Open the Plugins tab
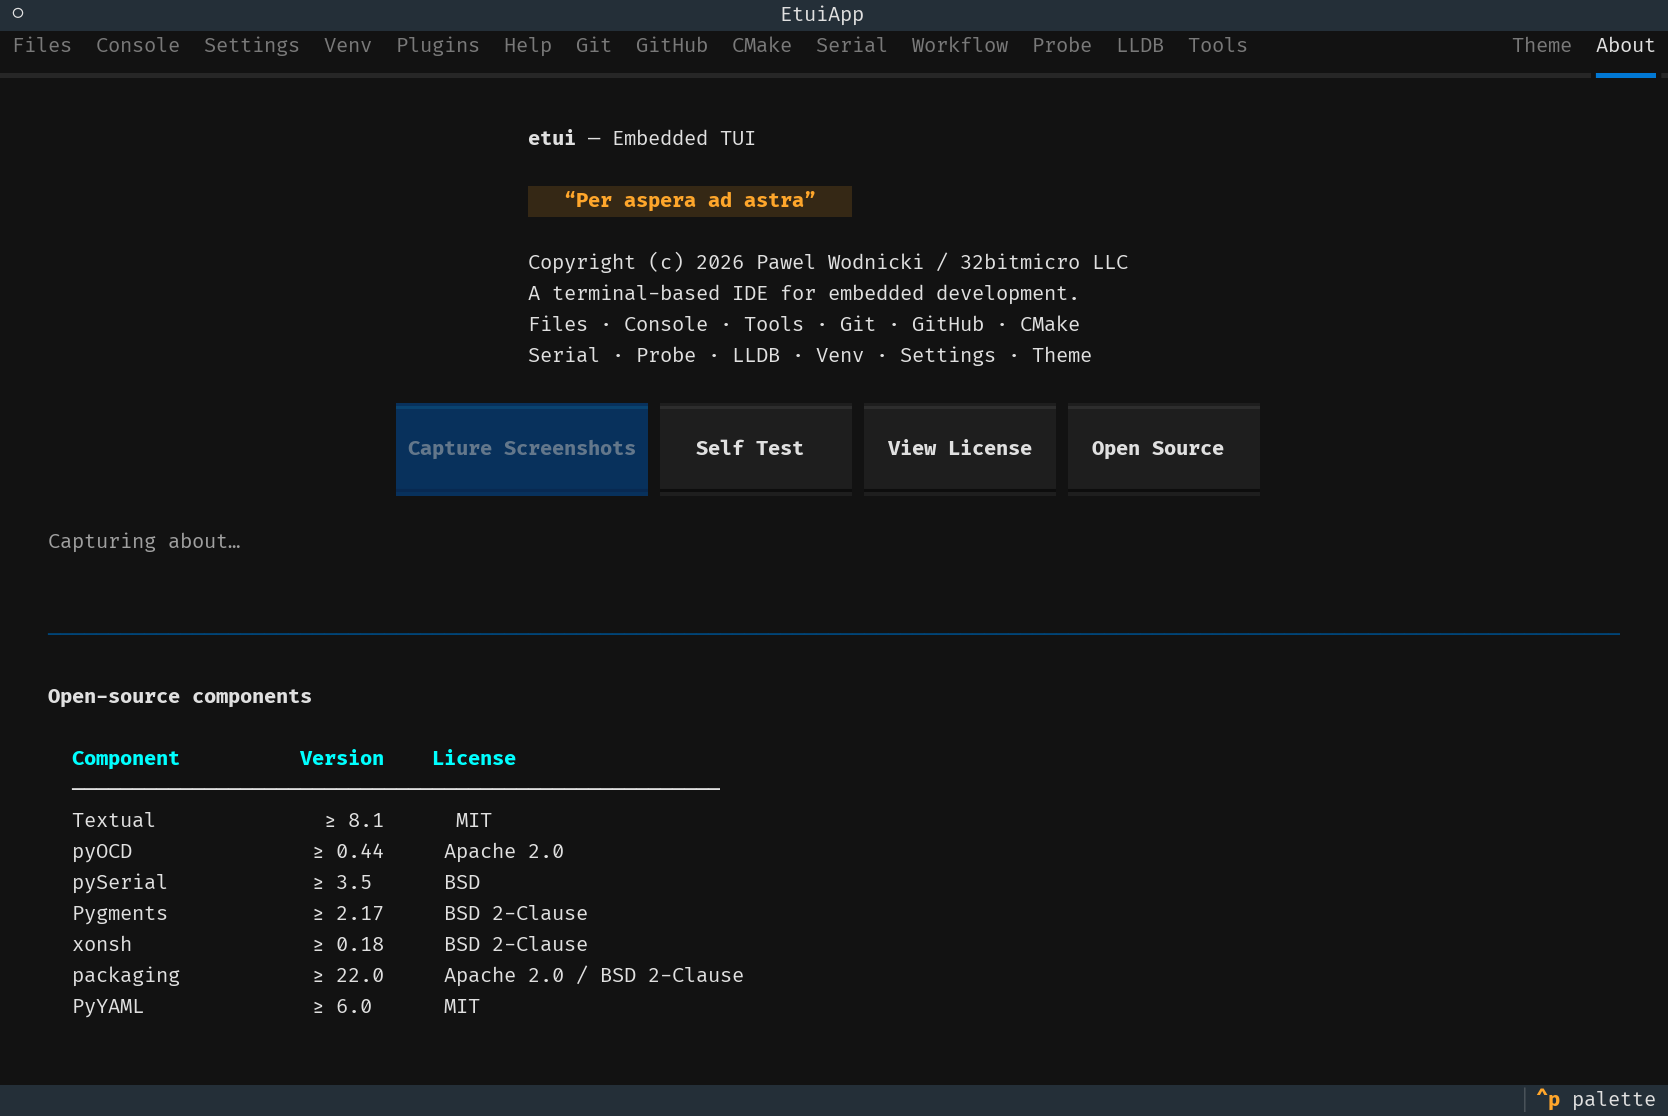 (438, 46)
